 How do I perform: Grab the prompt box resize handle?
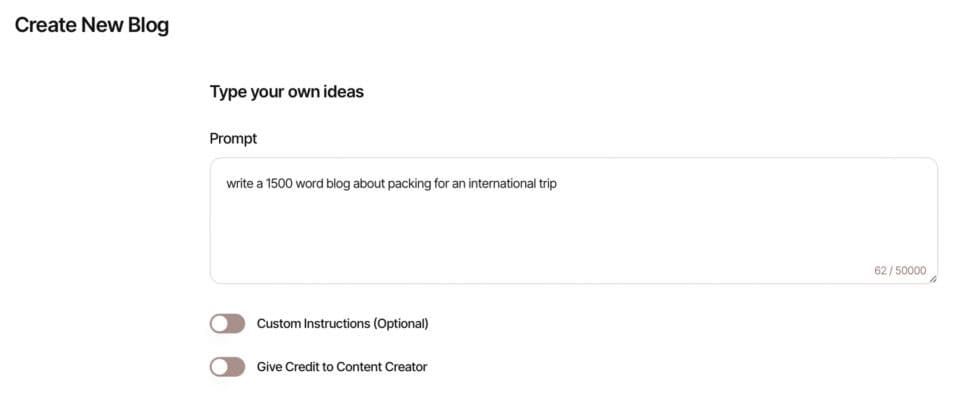tap(932, 279)
